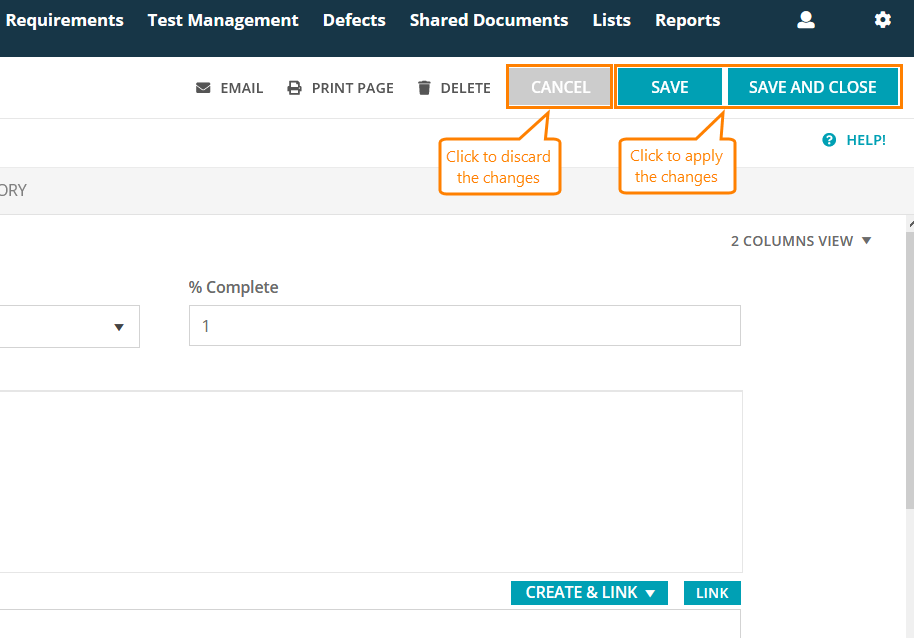This screenshot has height=638, width=914.
Task: Select Defects in the top navigation
Action: click(354, 20)
